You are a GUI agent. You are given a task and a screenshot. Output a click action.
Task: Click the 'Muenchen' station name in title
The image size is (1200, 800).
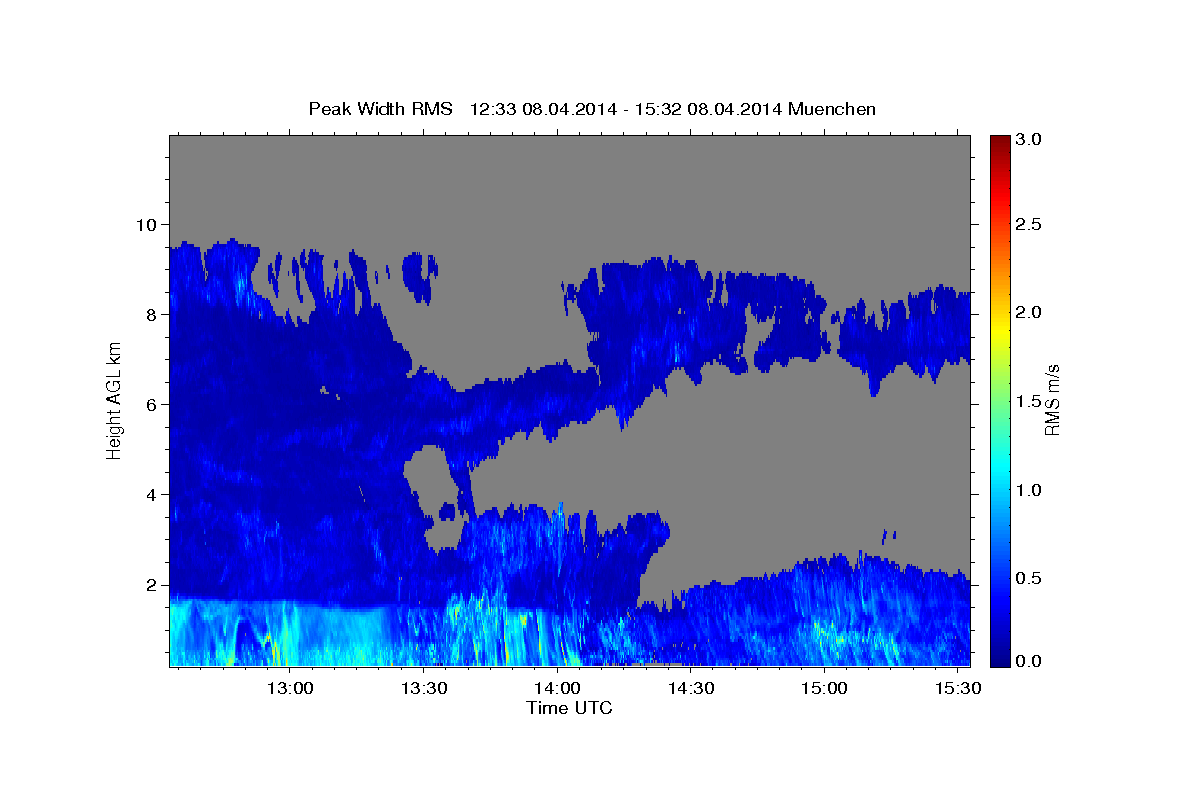coord(833,109)
